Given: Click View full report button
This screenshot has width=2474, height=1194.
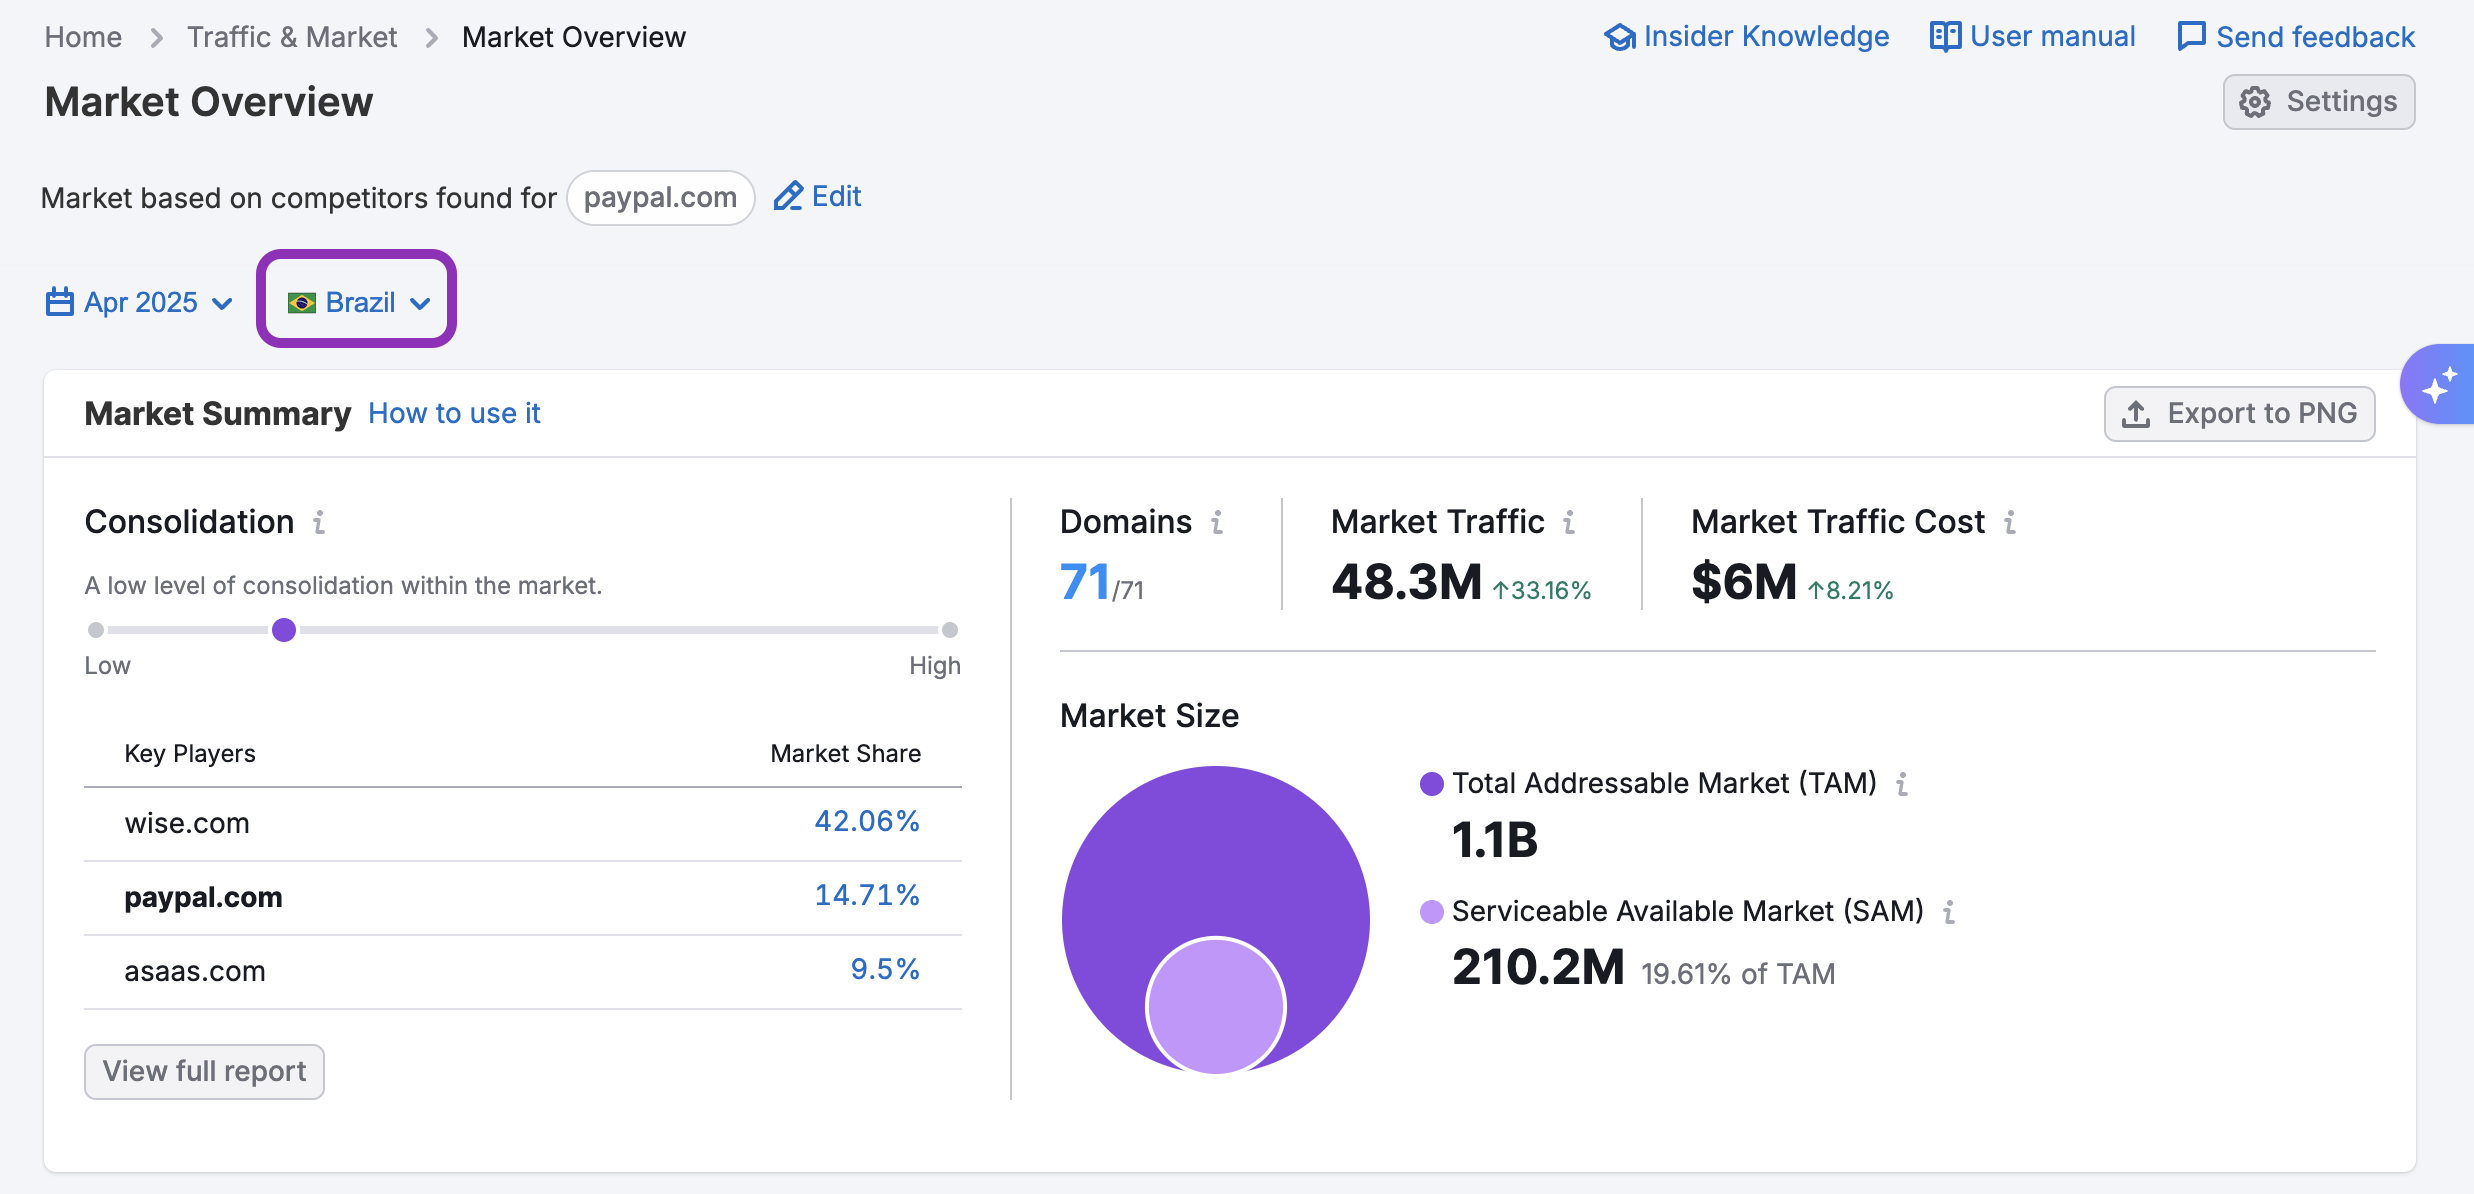Looking at the screenshot, I should coord(204,1071).
